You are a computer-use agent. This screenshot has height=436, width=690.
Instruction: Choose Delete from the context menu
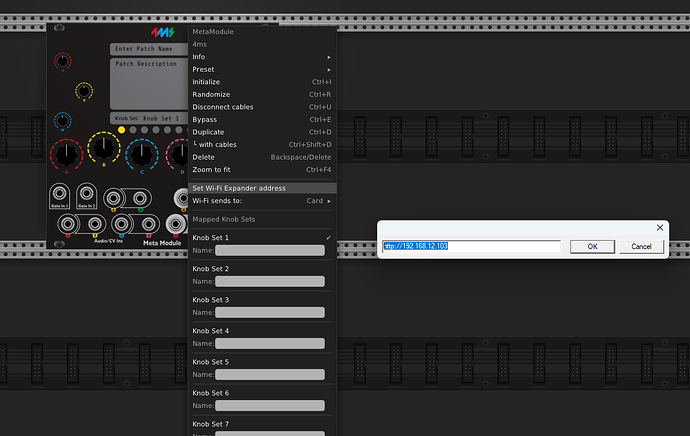(x=262, y=157)
